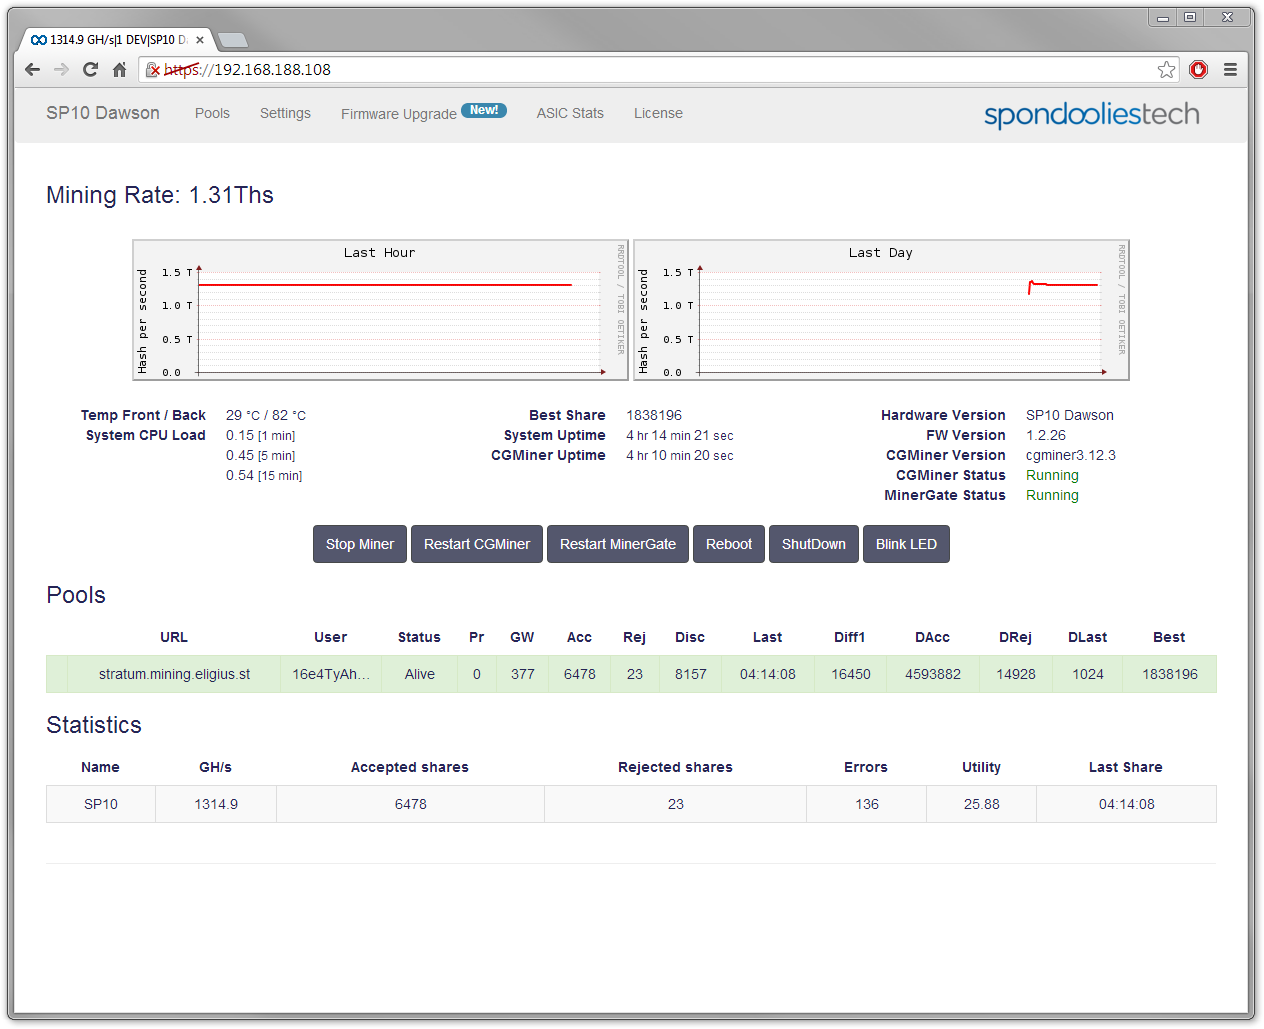Image resolution: width=1264 pixels, height=1029 pixels.
Task: Click the Blink LED button
Action: pos(906,544)
